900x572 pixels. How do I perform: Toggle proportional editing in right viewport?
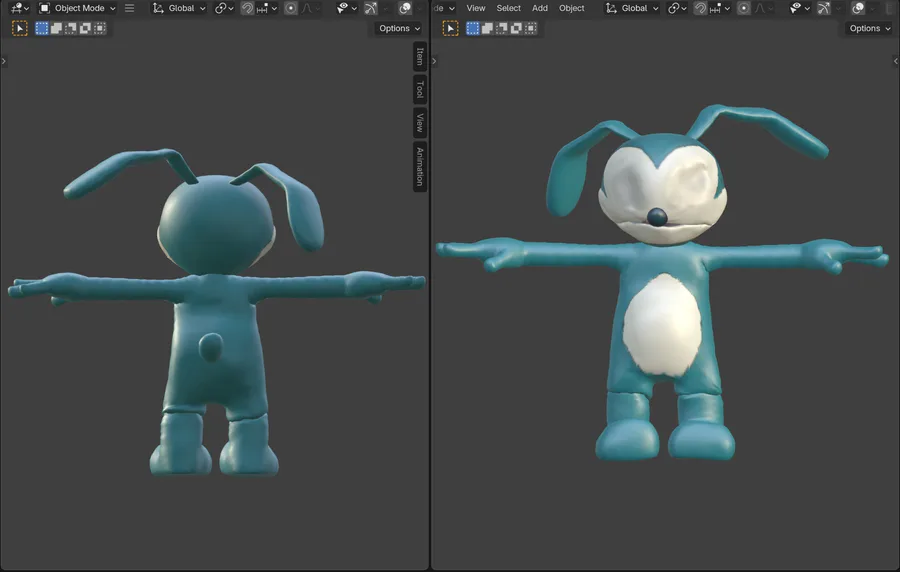(744, 8)
